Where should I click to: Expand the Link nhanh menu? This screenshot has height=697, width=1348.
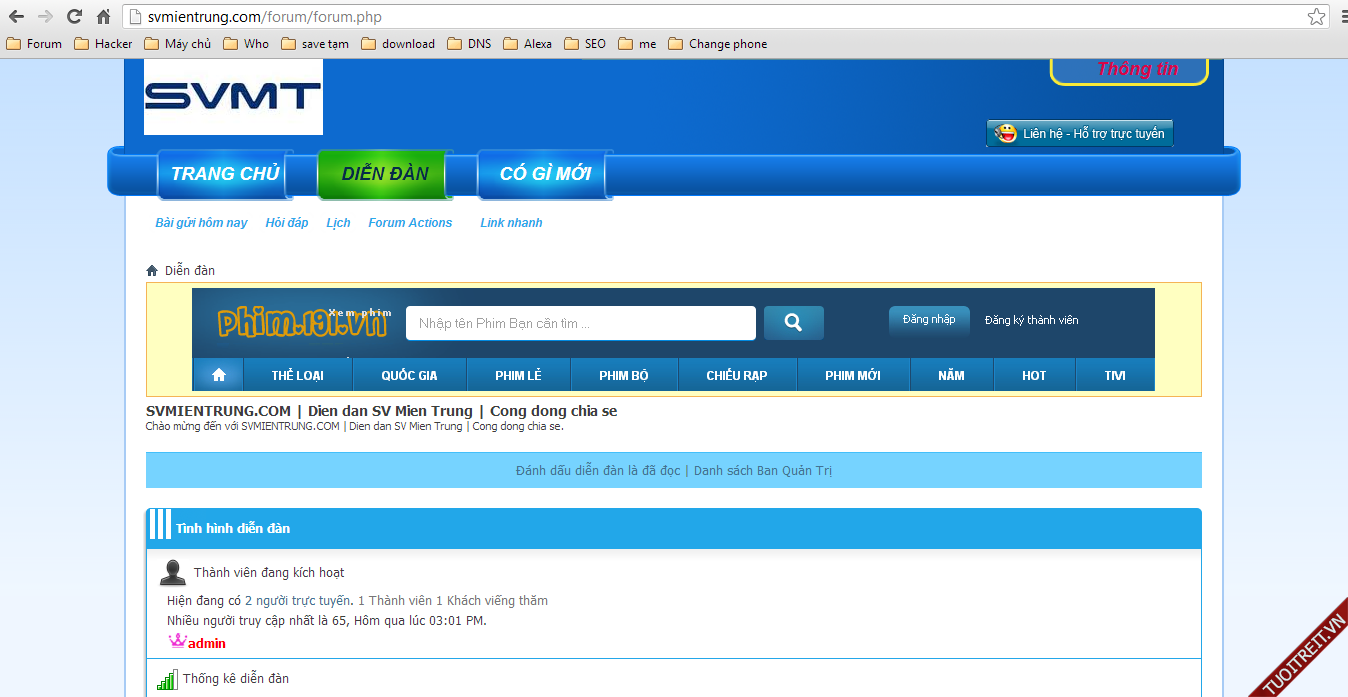(511, 223)
